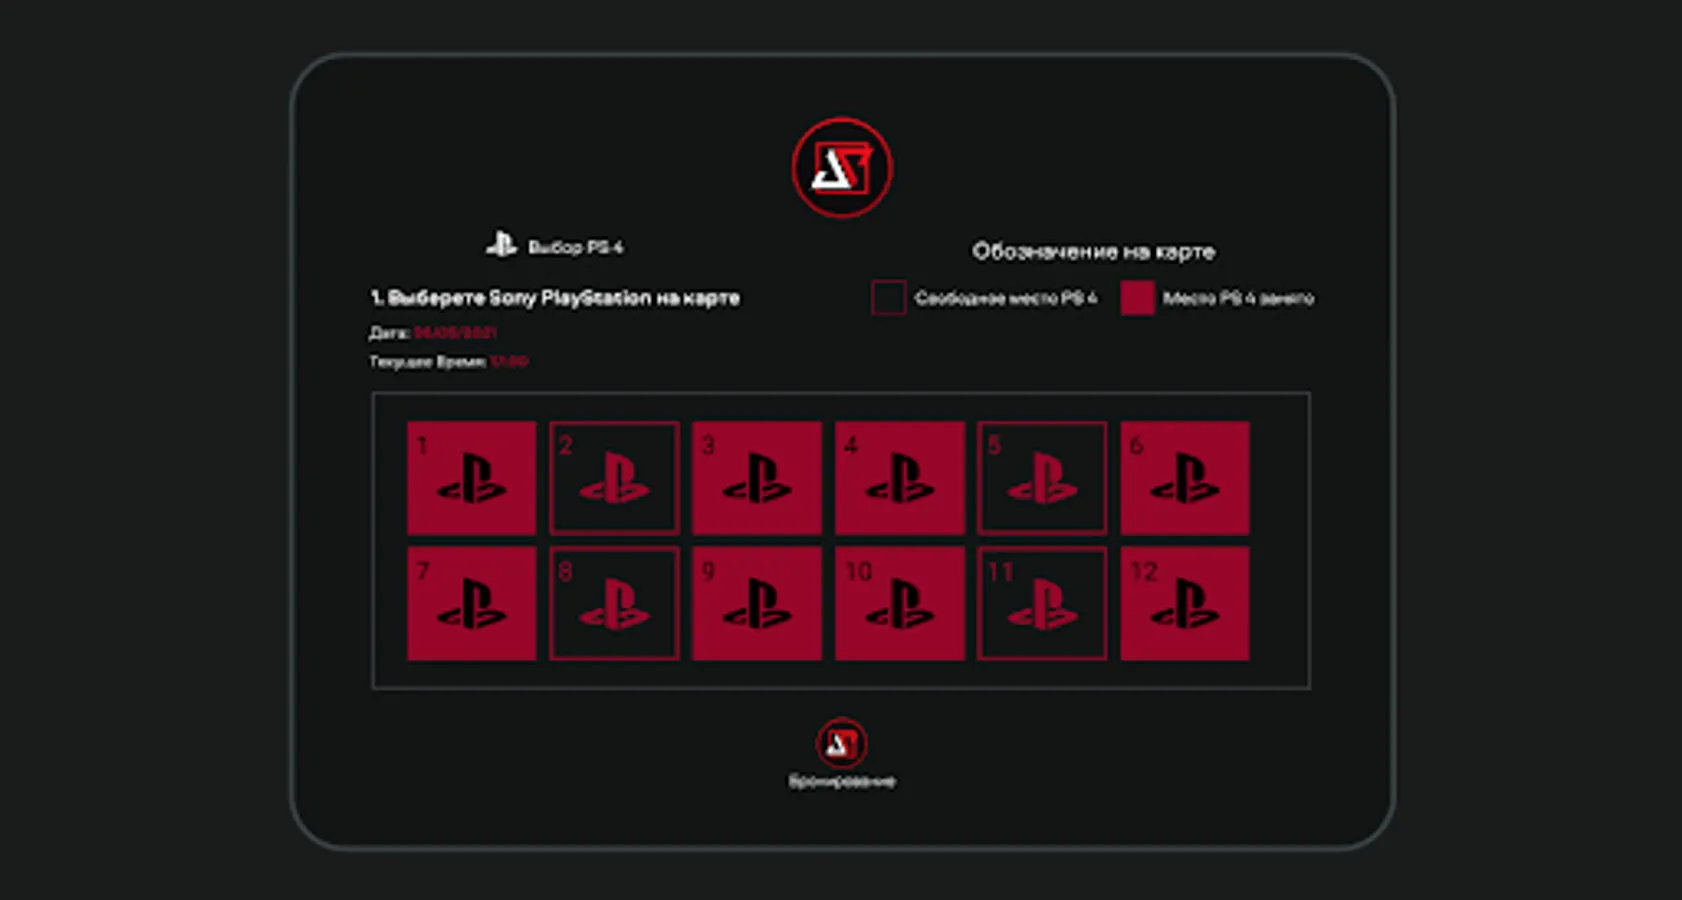
Task: Click PlayStation seat number 7 tile
Action: point(472,603)
